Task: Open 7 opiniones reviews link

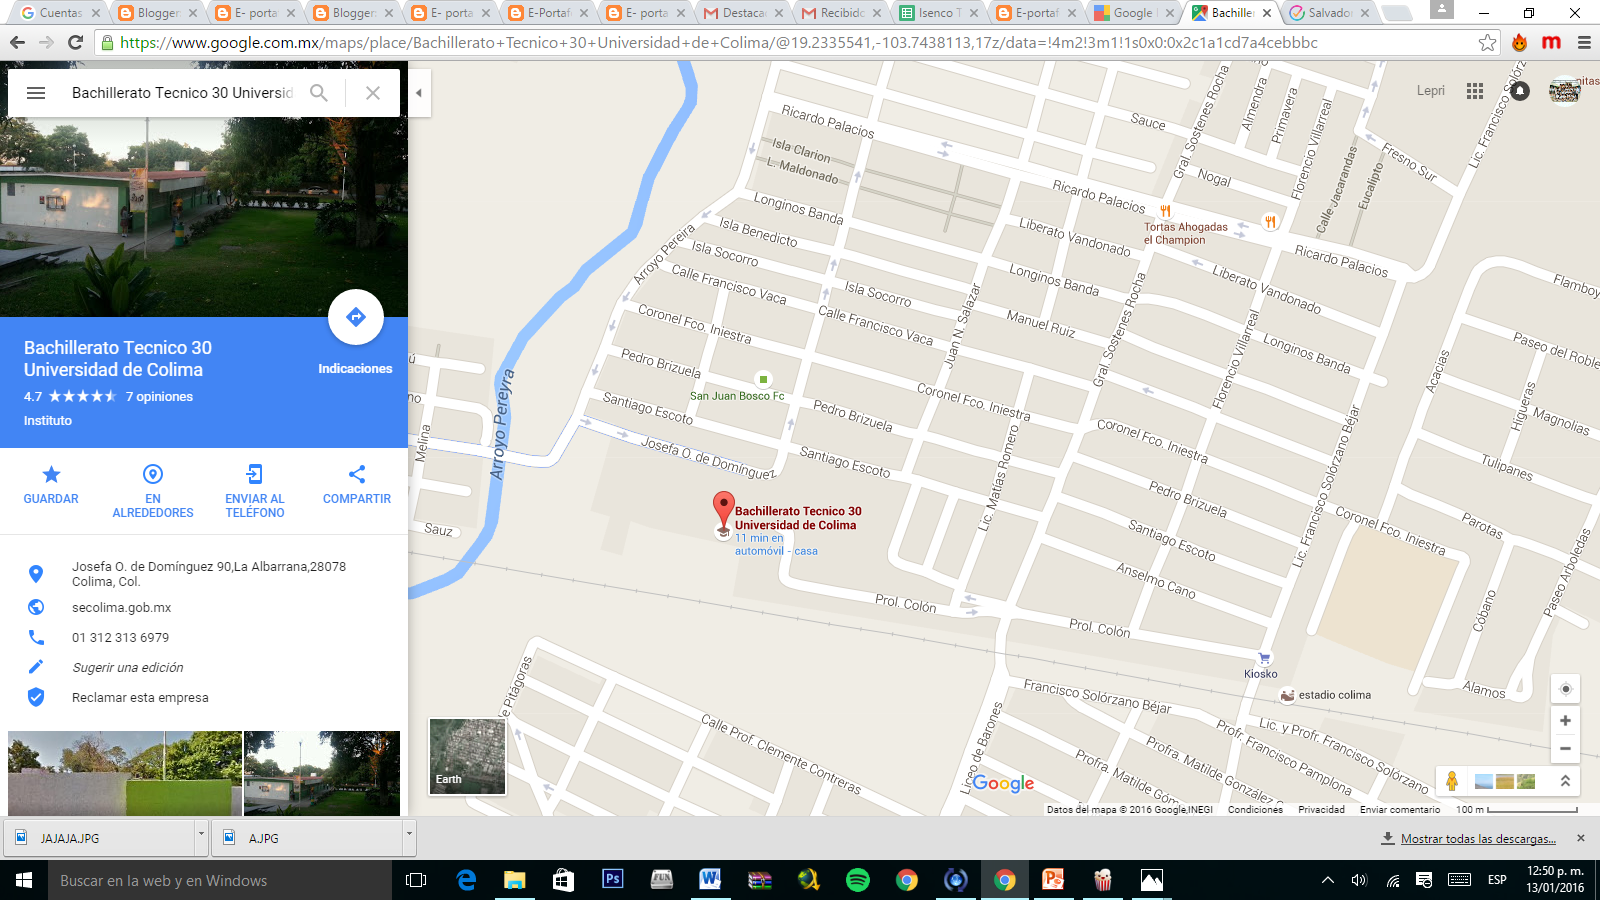Action: pyautogui.click(x=159, y=397)
